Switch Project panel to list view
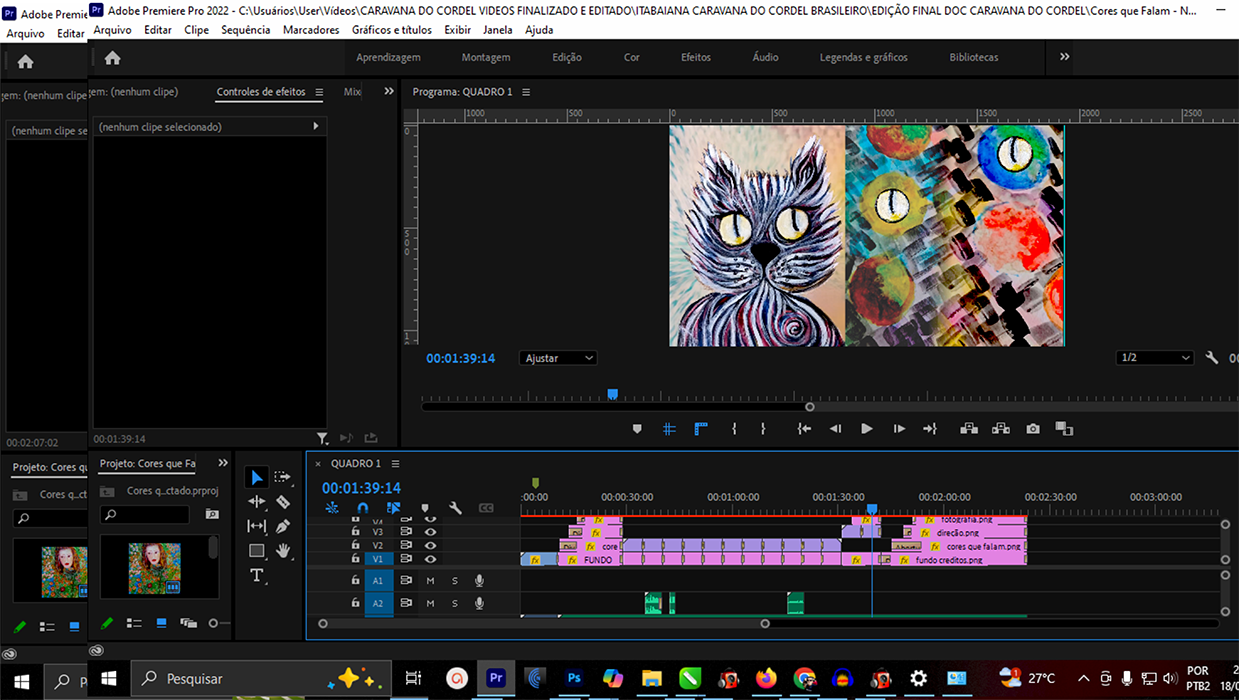Viewport: 1239px width, 700px height. [x=134, y=624]
